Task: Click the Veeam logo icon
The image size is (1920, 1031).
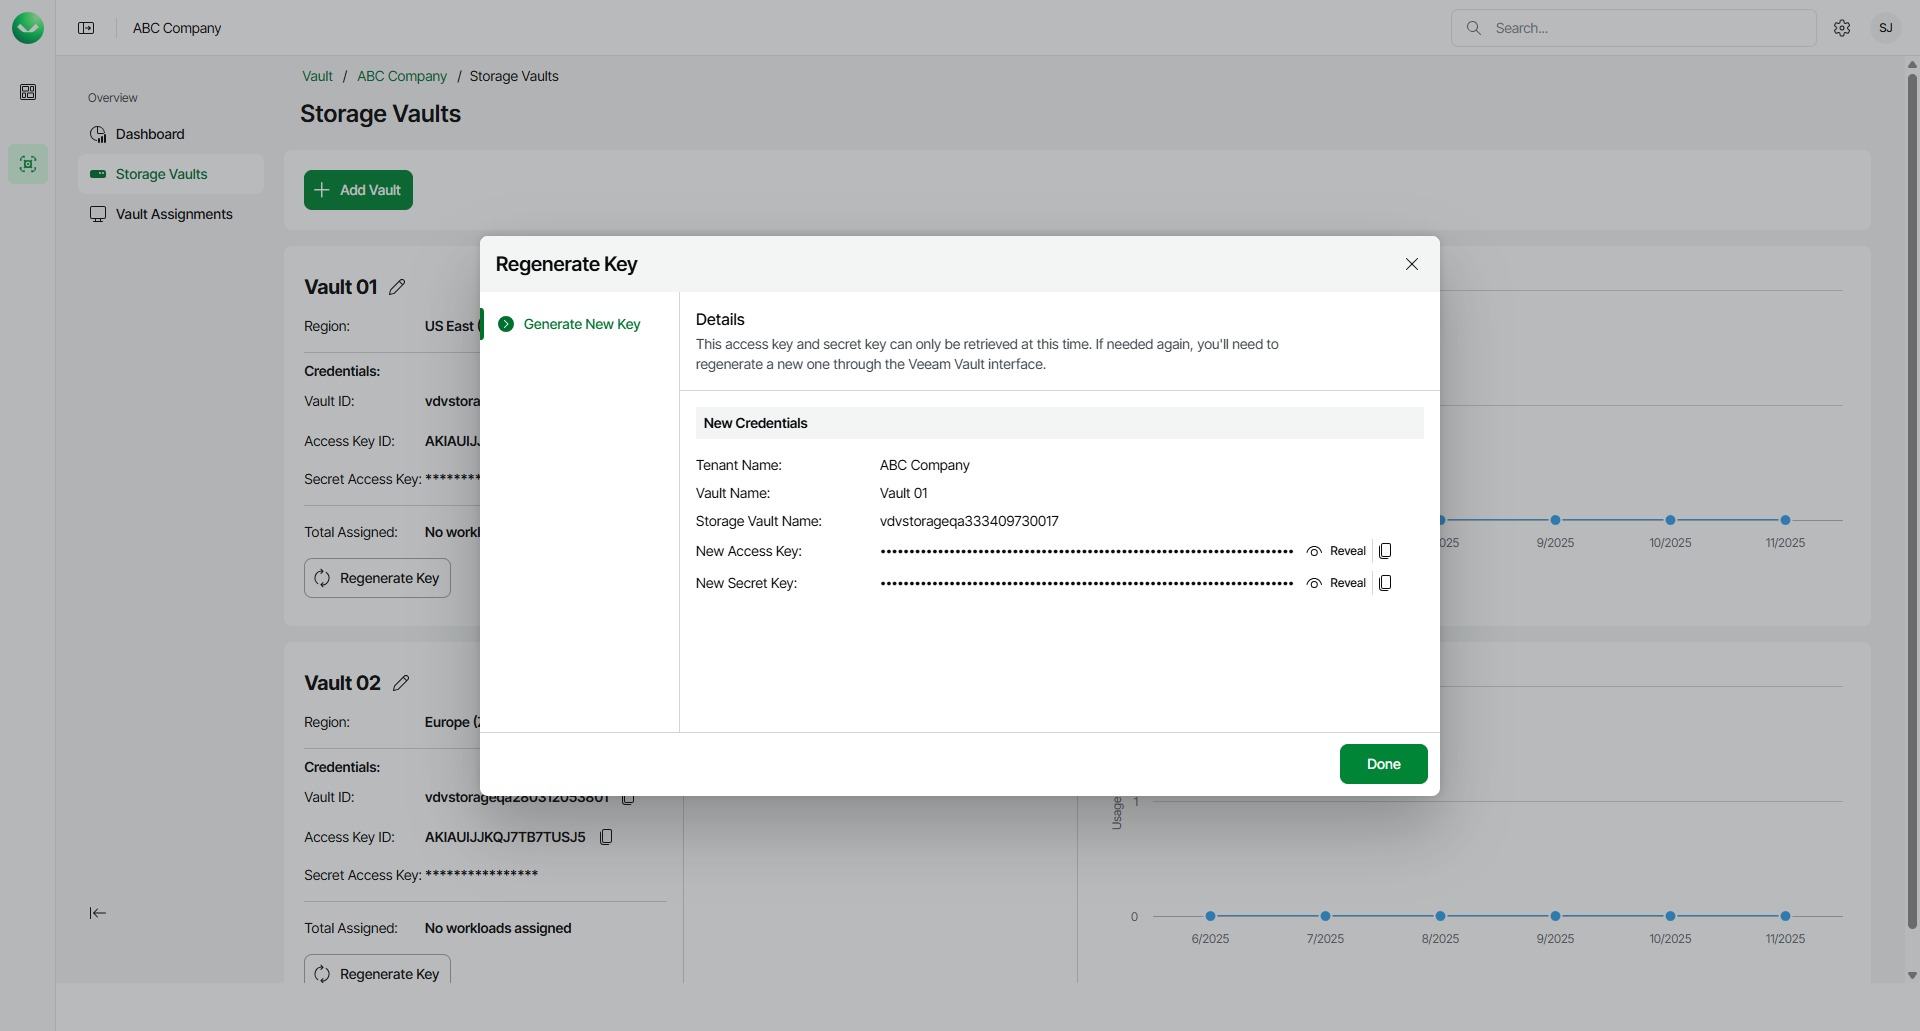Action: click(x=28, y=28)
